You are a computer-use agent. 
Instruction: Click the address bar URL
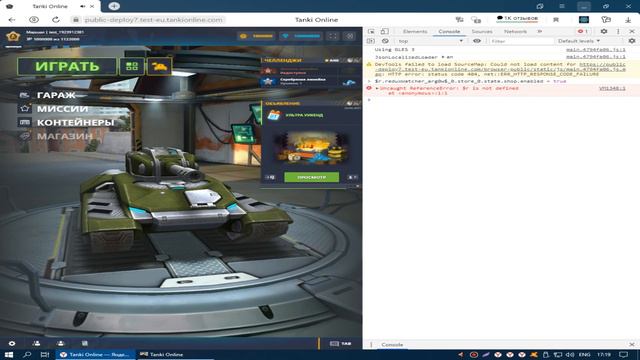click(153, 20)
